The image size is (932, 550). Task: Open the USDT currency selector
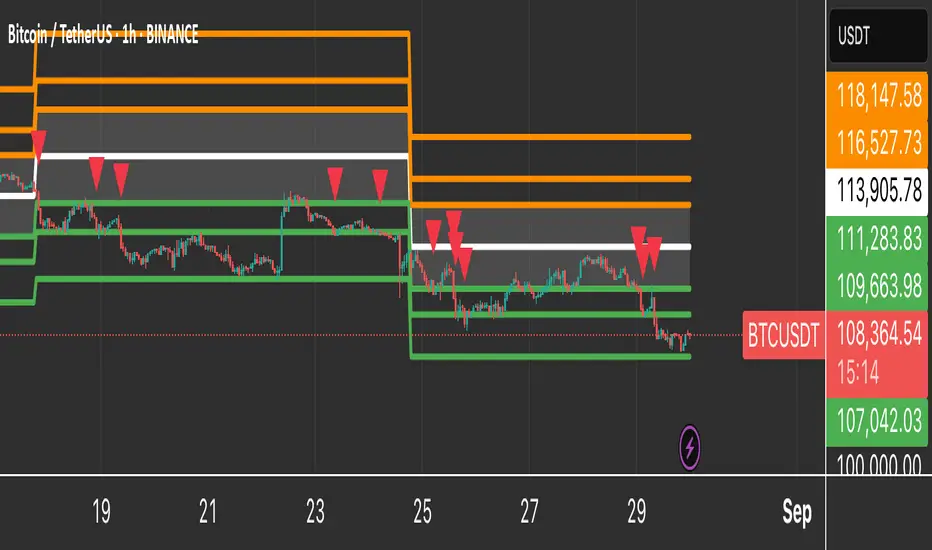(x=878, y=36)
